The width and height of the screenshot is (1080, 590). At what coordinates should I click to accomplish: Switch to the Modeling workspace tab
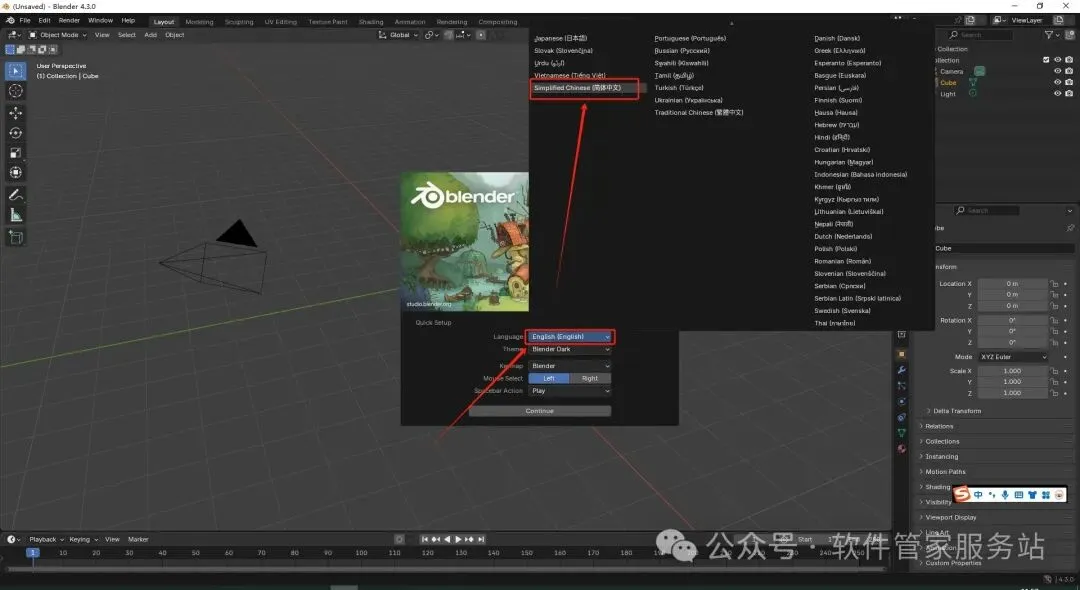pos(199,22)
